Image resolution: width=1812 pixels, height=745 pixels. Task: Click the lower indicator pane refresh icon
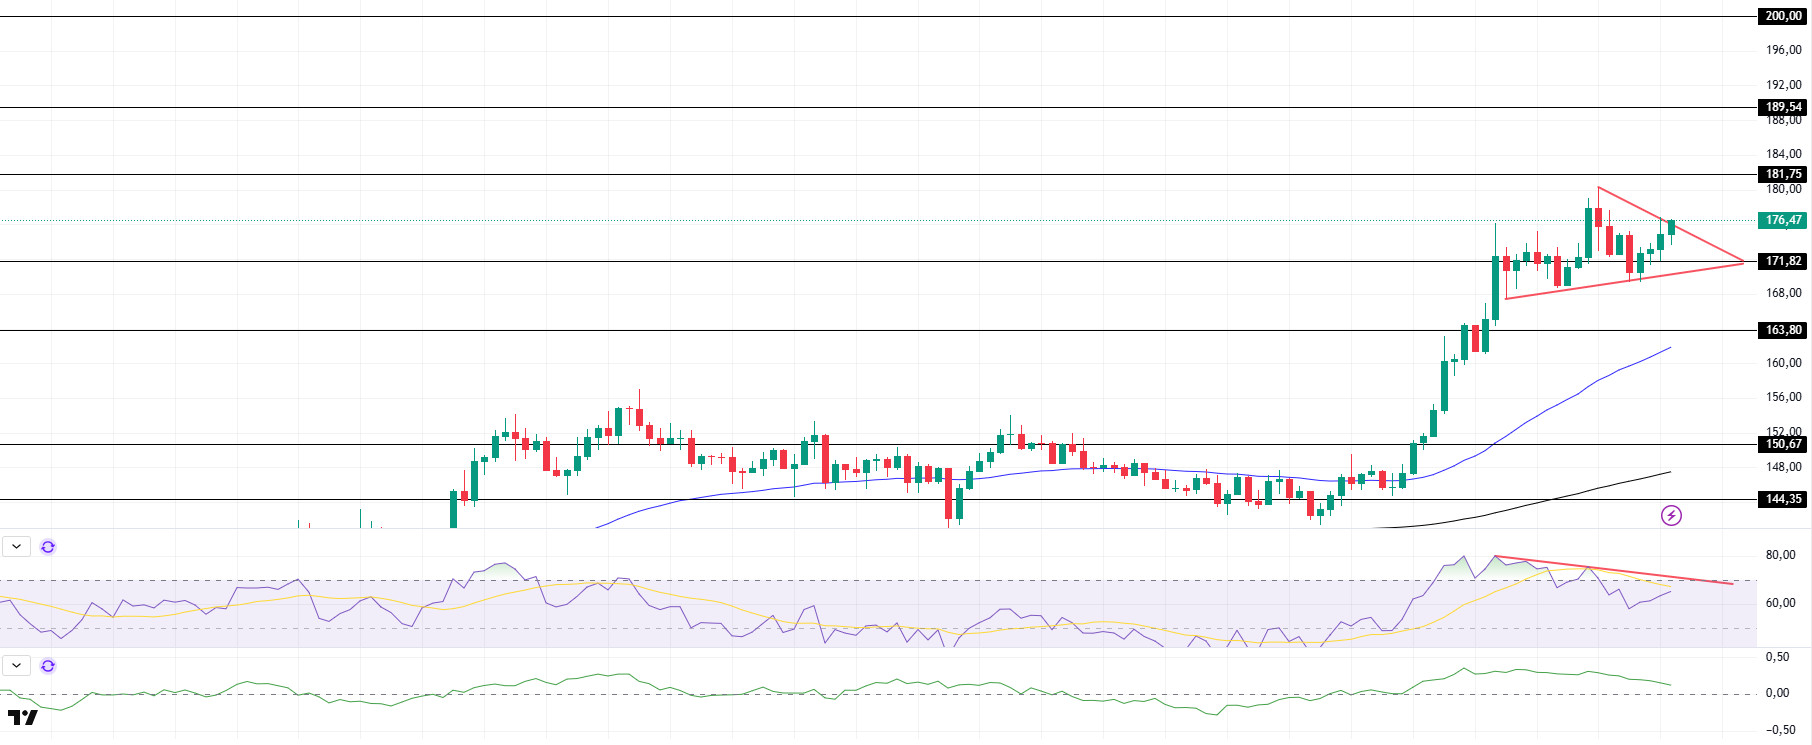tap(48, 665)
